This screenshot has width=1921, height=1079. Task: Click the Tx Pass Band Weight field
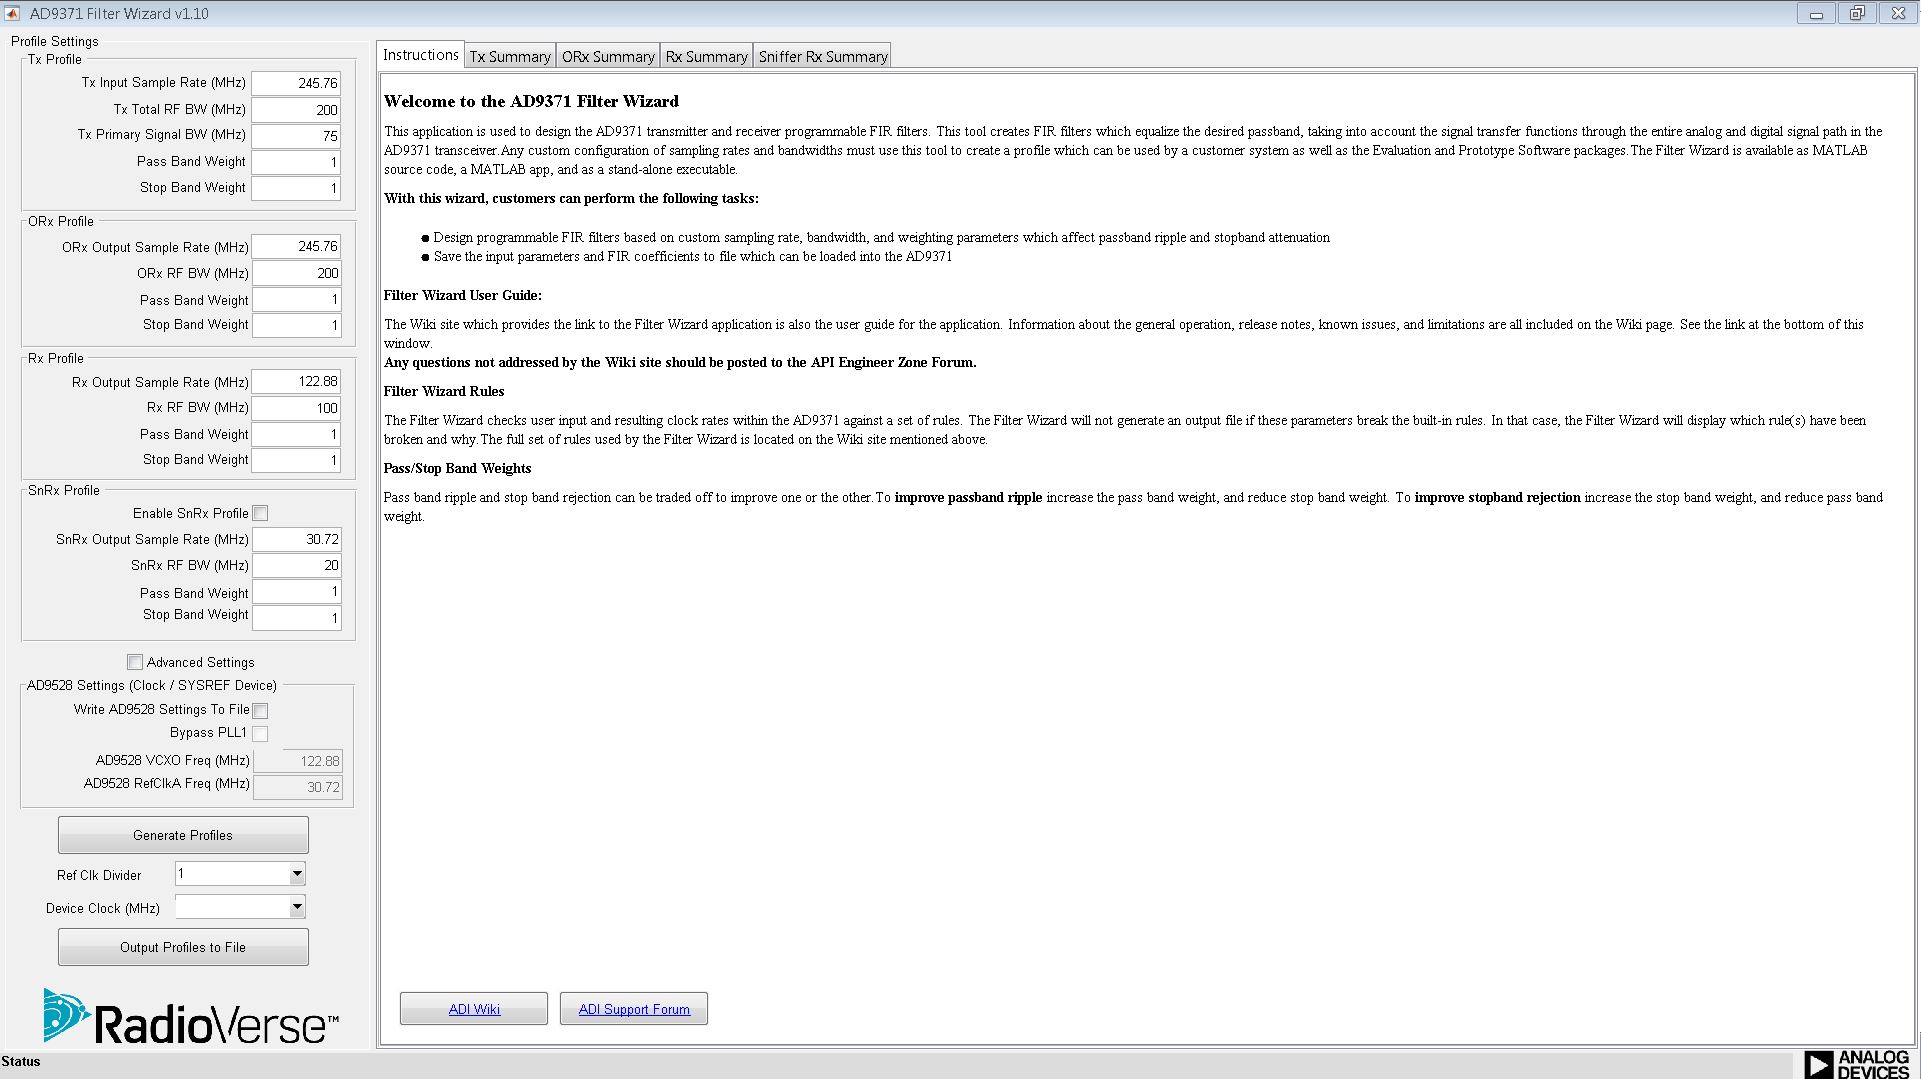tap(296, 162)
